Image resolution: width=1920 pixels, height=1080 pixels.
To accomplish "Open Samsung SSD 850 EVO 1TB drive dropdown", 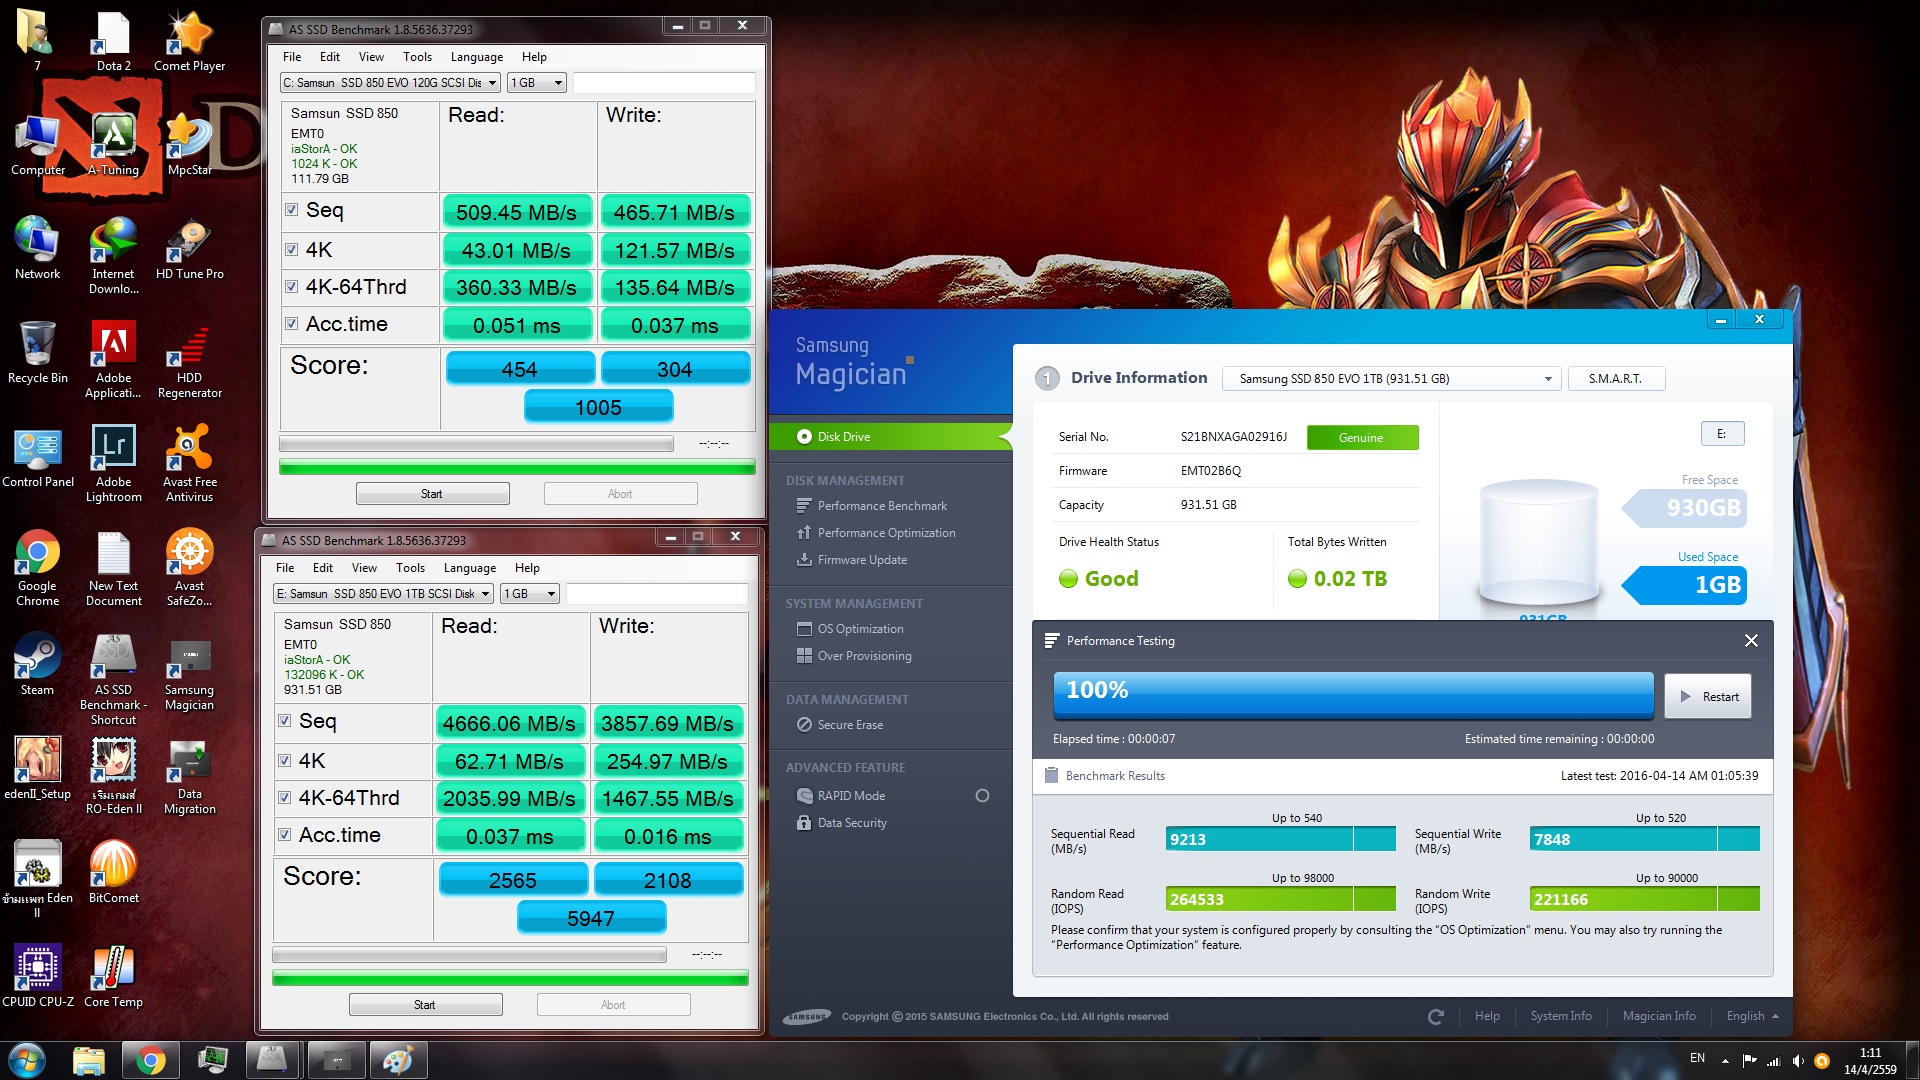I will pyautogui.click(x=1392, y=379).
